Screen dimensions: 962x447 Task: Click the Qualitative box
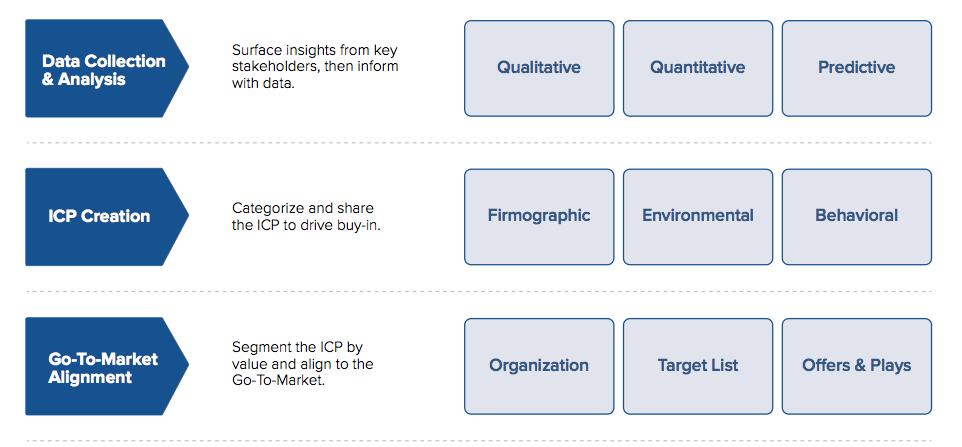point(539,68)
